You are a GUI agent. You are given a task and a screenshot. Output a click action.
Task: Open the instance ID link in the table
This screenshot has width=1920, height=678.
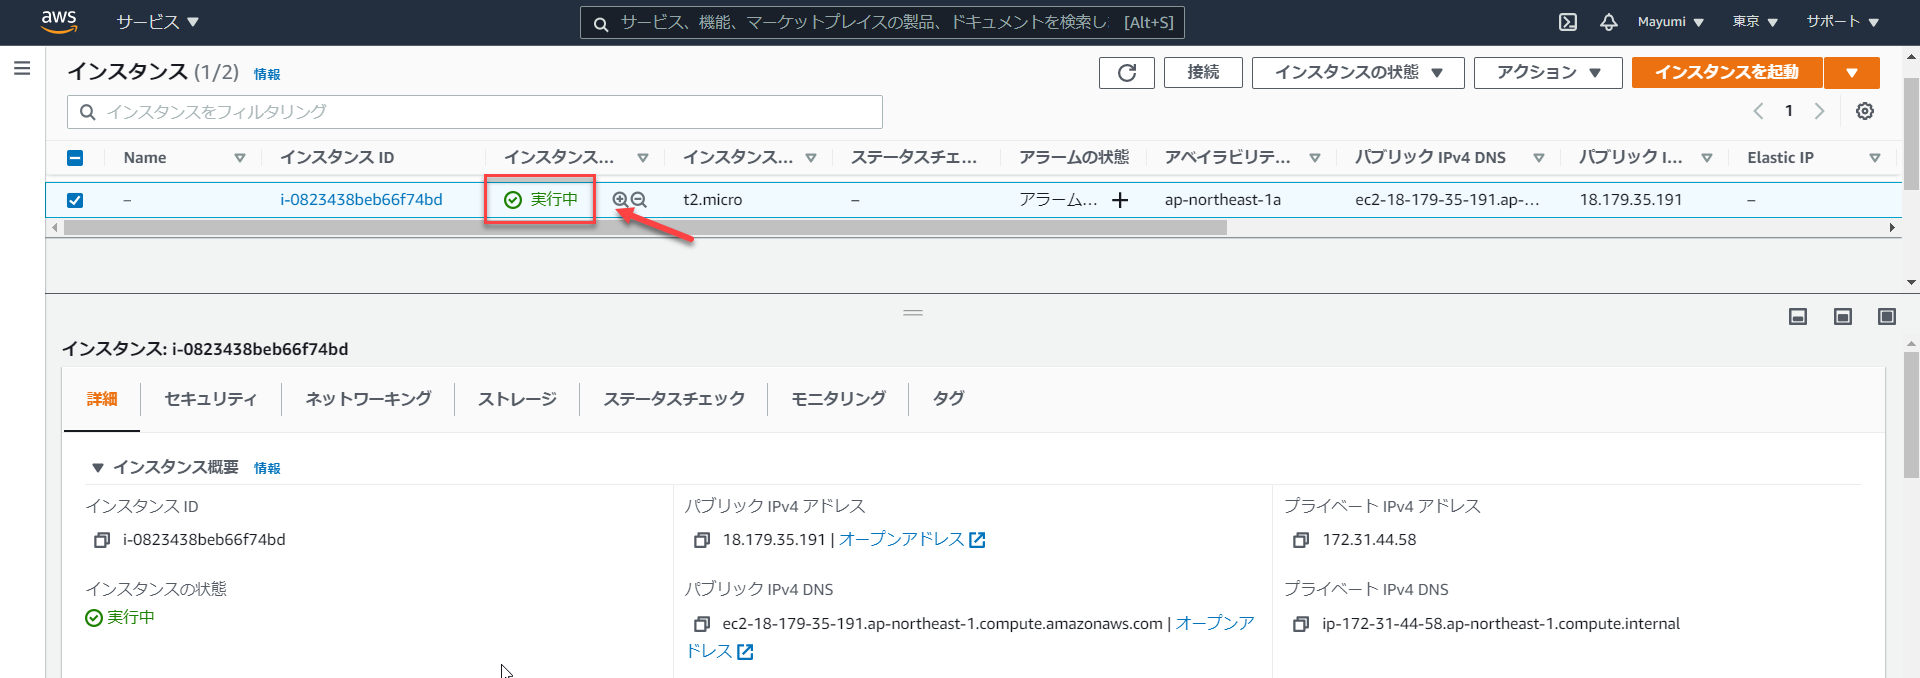coord(361,200)
